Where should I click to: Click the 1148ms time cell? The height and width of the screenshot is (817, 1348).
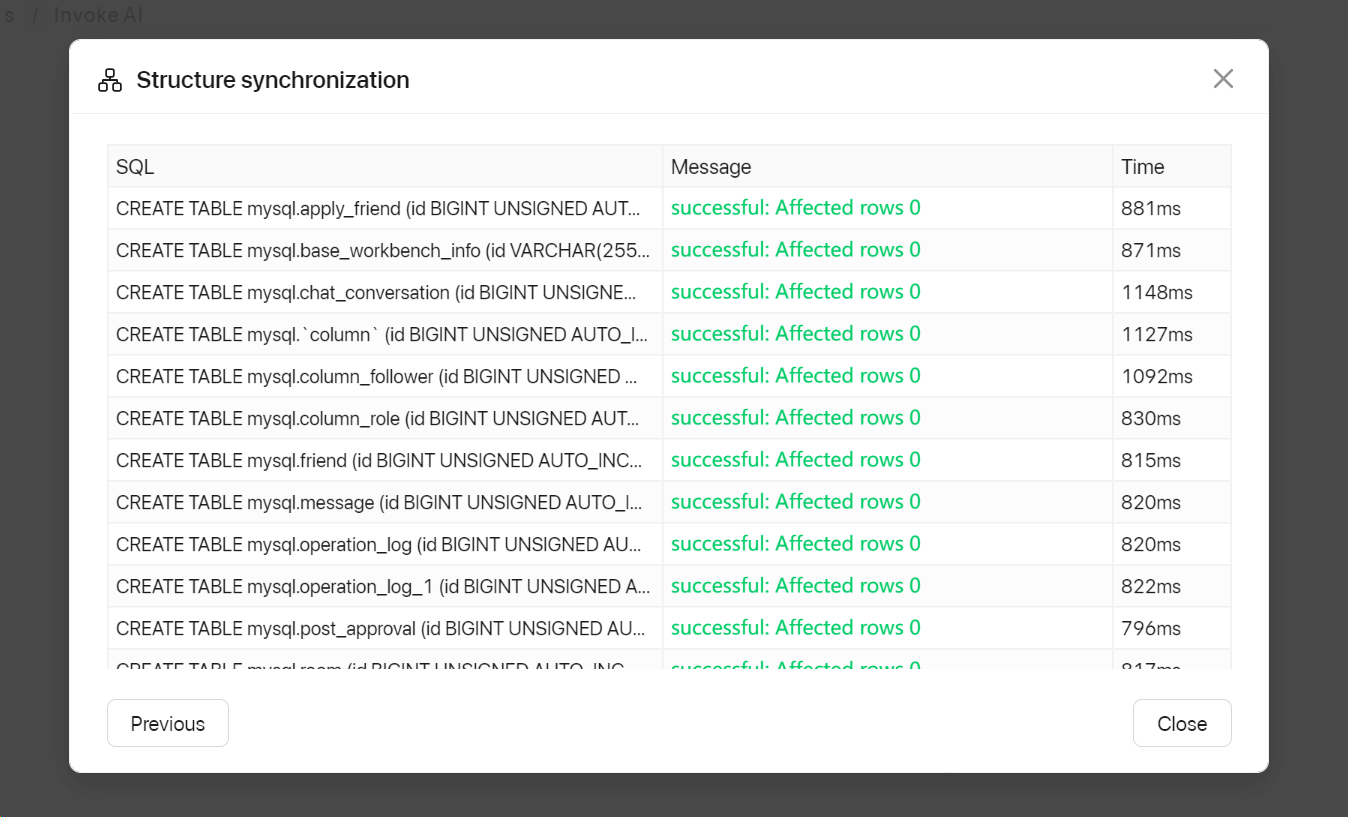(1172, 292)
